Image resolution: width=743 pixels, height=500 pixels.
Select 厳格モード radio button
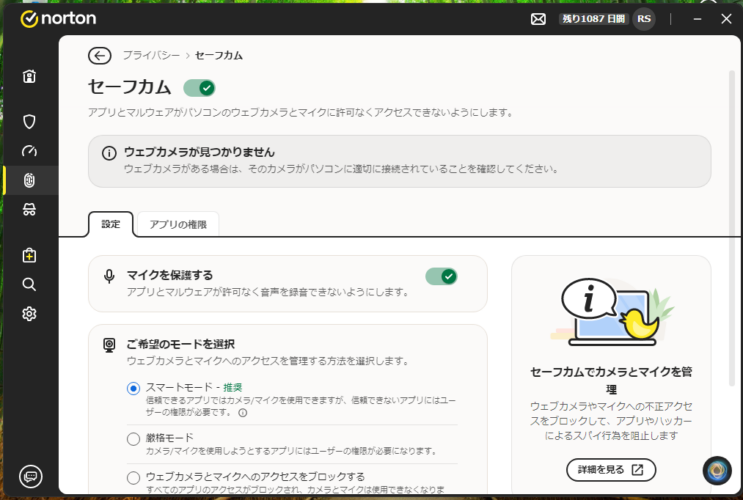(134, 439)
